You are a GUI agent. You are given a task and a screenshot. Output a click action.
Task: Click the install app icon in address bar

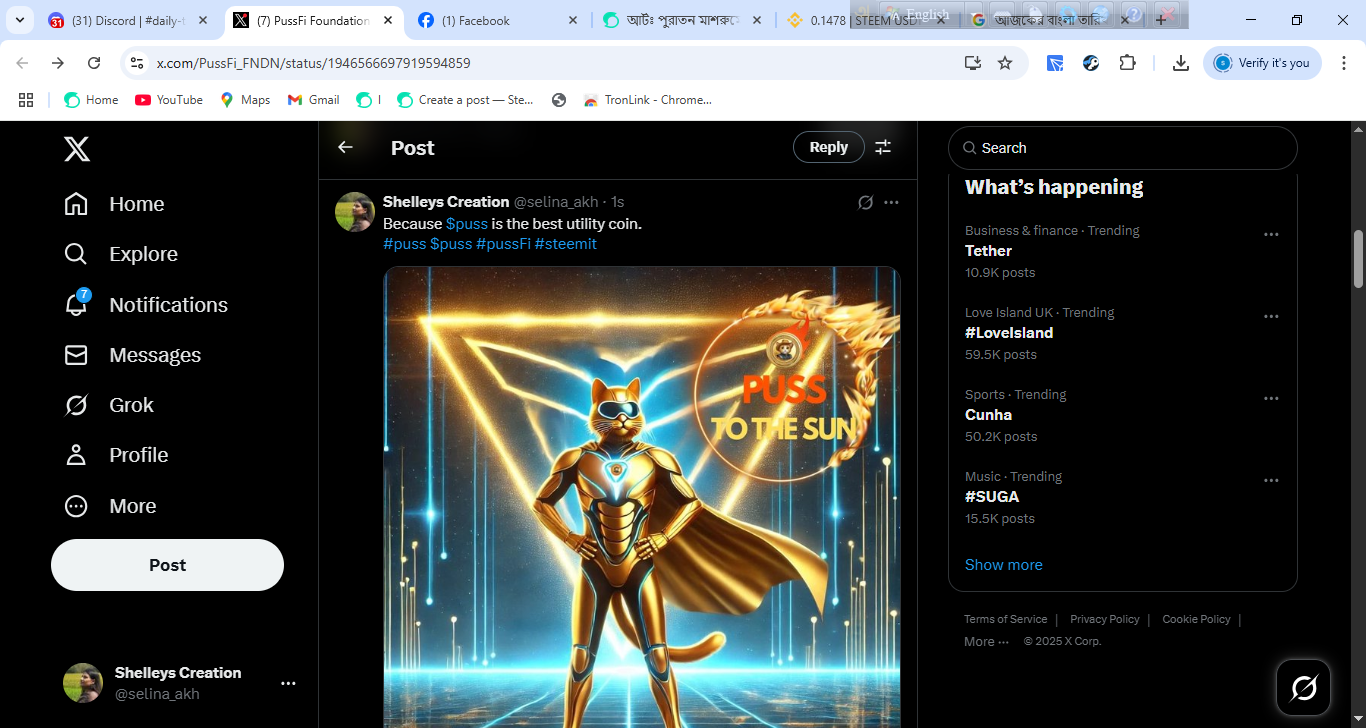[x=973, y=63]
